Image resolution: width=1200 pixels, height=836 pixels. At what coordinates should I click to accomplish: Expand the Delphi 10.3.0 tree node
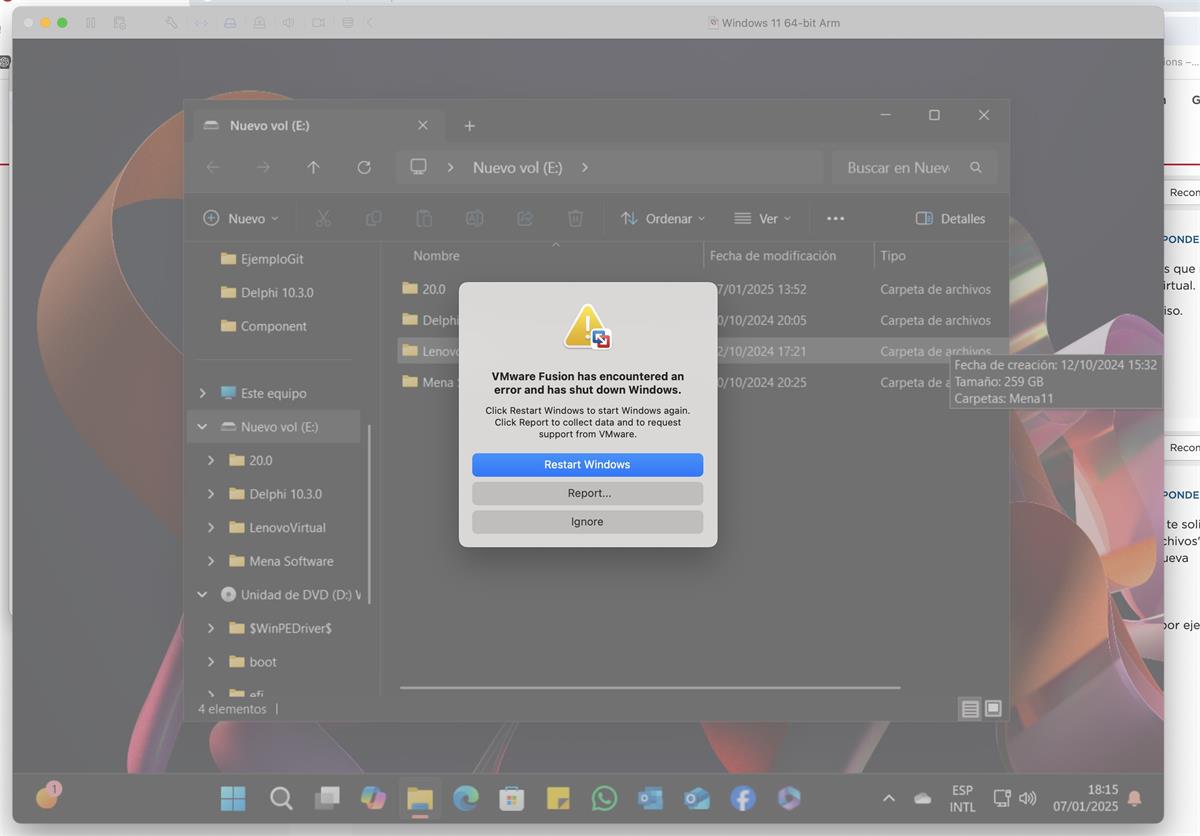click(211, 494)
